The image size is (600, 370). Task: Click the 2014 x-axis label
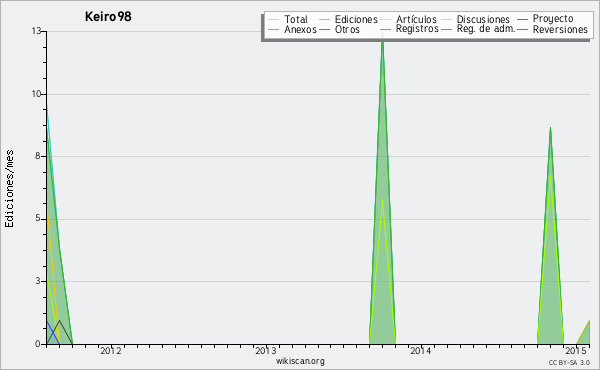pos(421,350)
